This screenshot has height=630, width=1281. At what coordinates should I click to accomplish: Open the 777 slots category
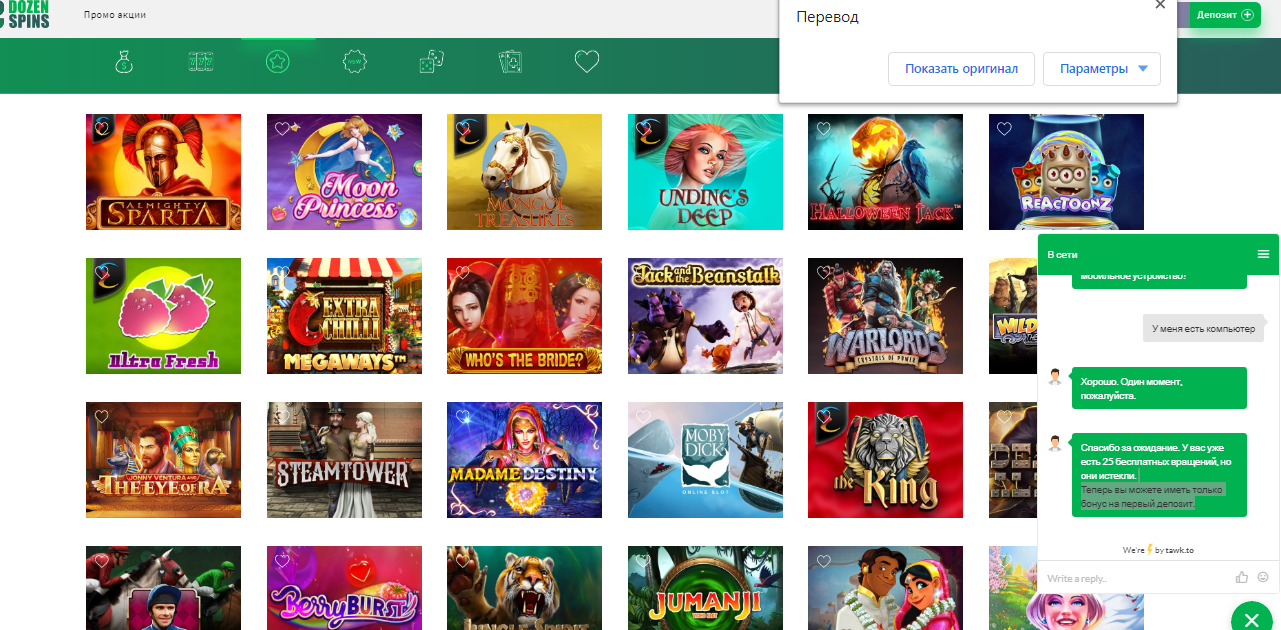[201, 63]
